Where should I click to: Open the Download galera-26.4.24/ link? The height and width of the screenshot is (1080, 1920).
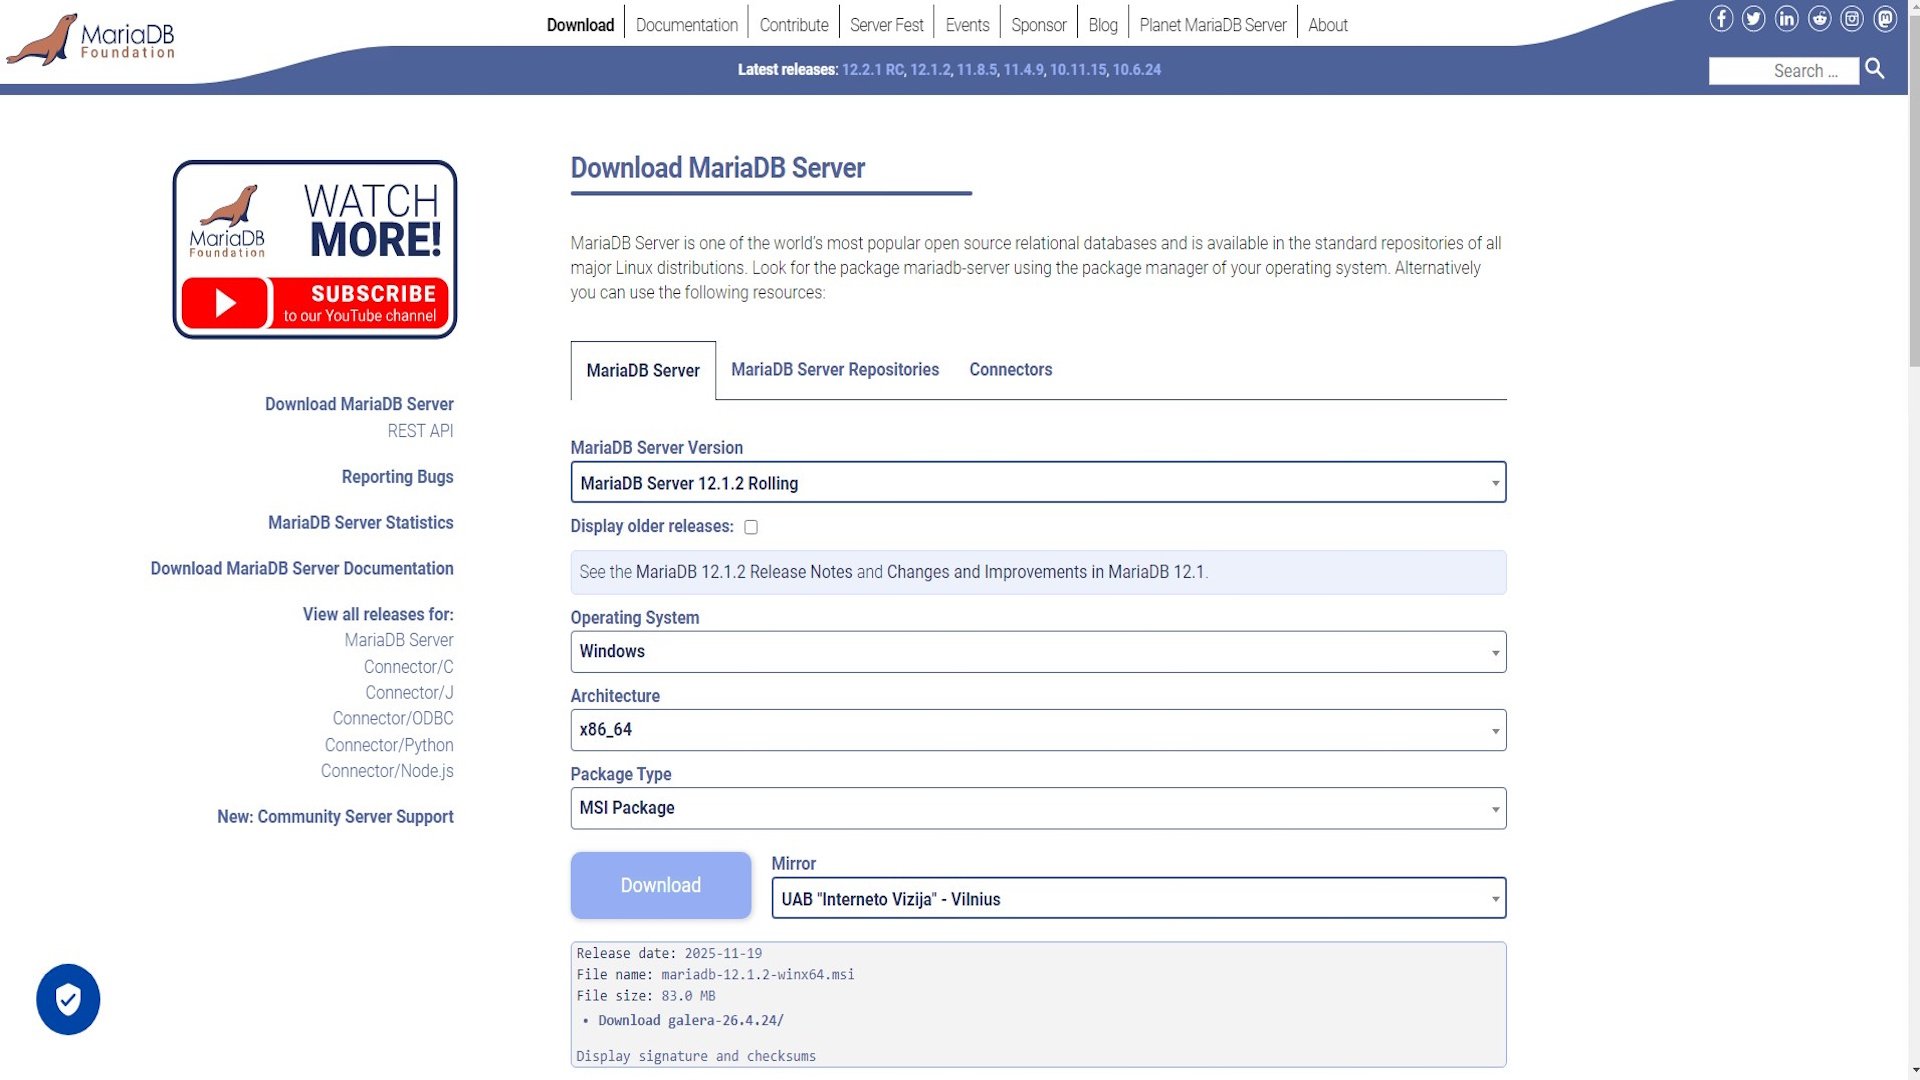coord(691,1021)
